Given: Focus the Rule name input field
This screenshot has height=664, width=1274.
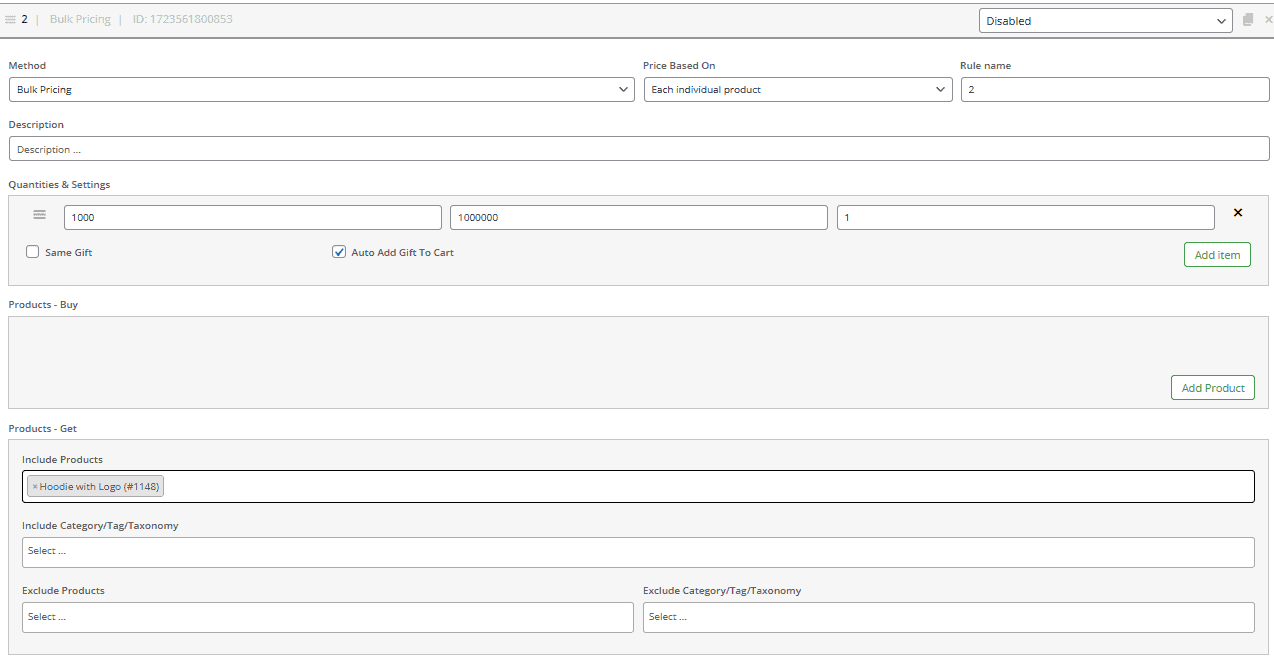Looking at the screenshot, I should [x=1114, y=90].
